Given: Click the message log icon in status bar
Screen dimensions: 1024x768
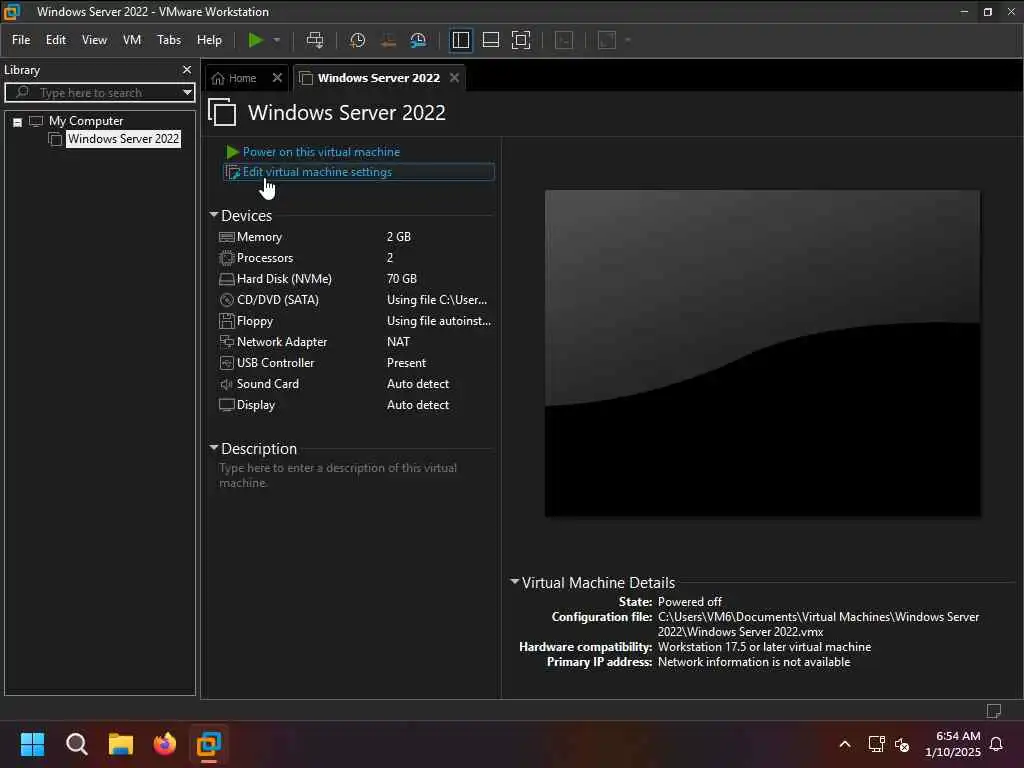Looking at the screenshot, I should (x=994, y=711).
